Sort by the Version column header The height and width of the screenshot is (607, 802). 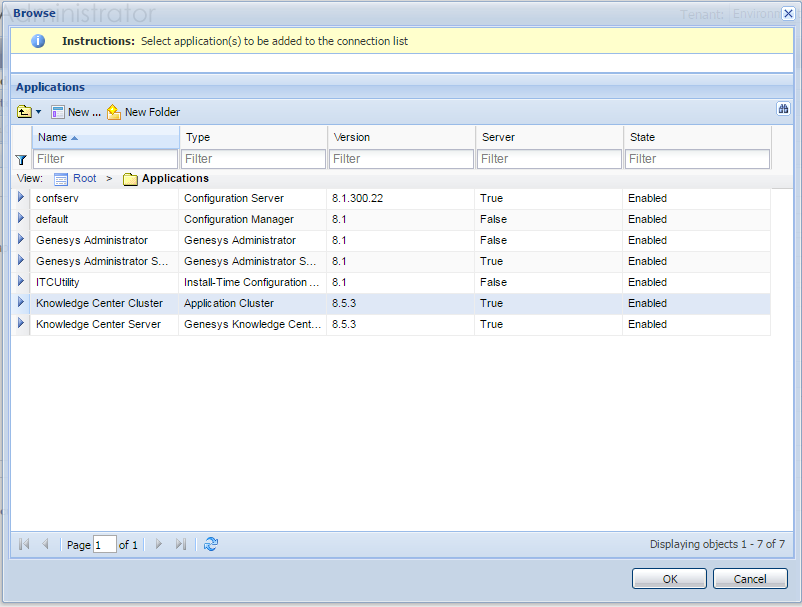[x=400, y=137]
